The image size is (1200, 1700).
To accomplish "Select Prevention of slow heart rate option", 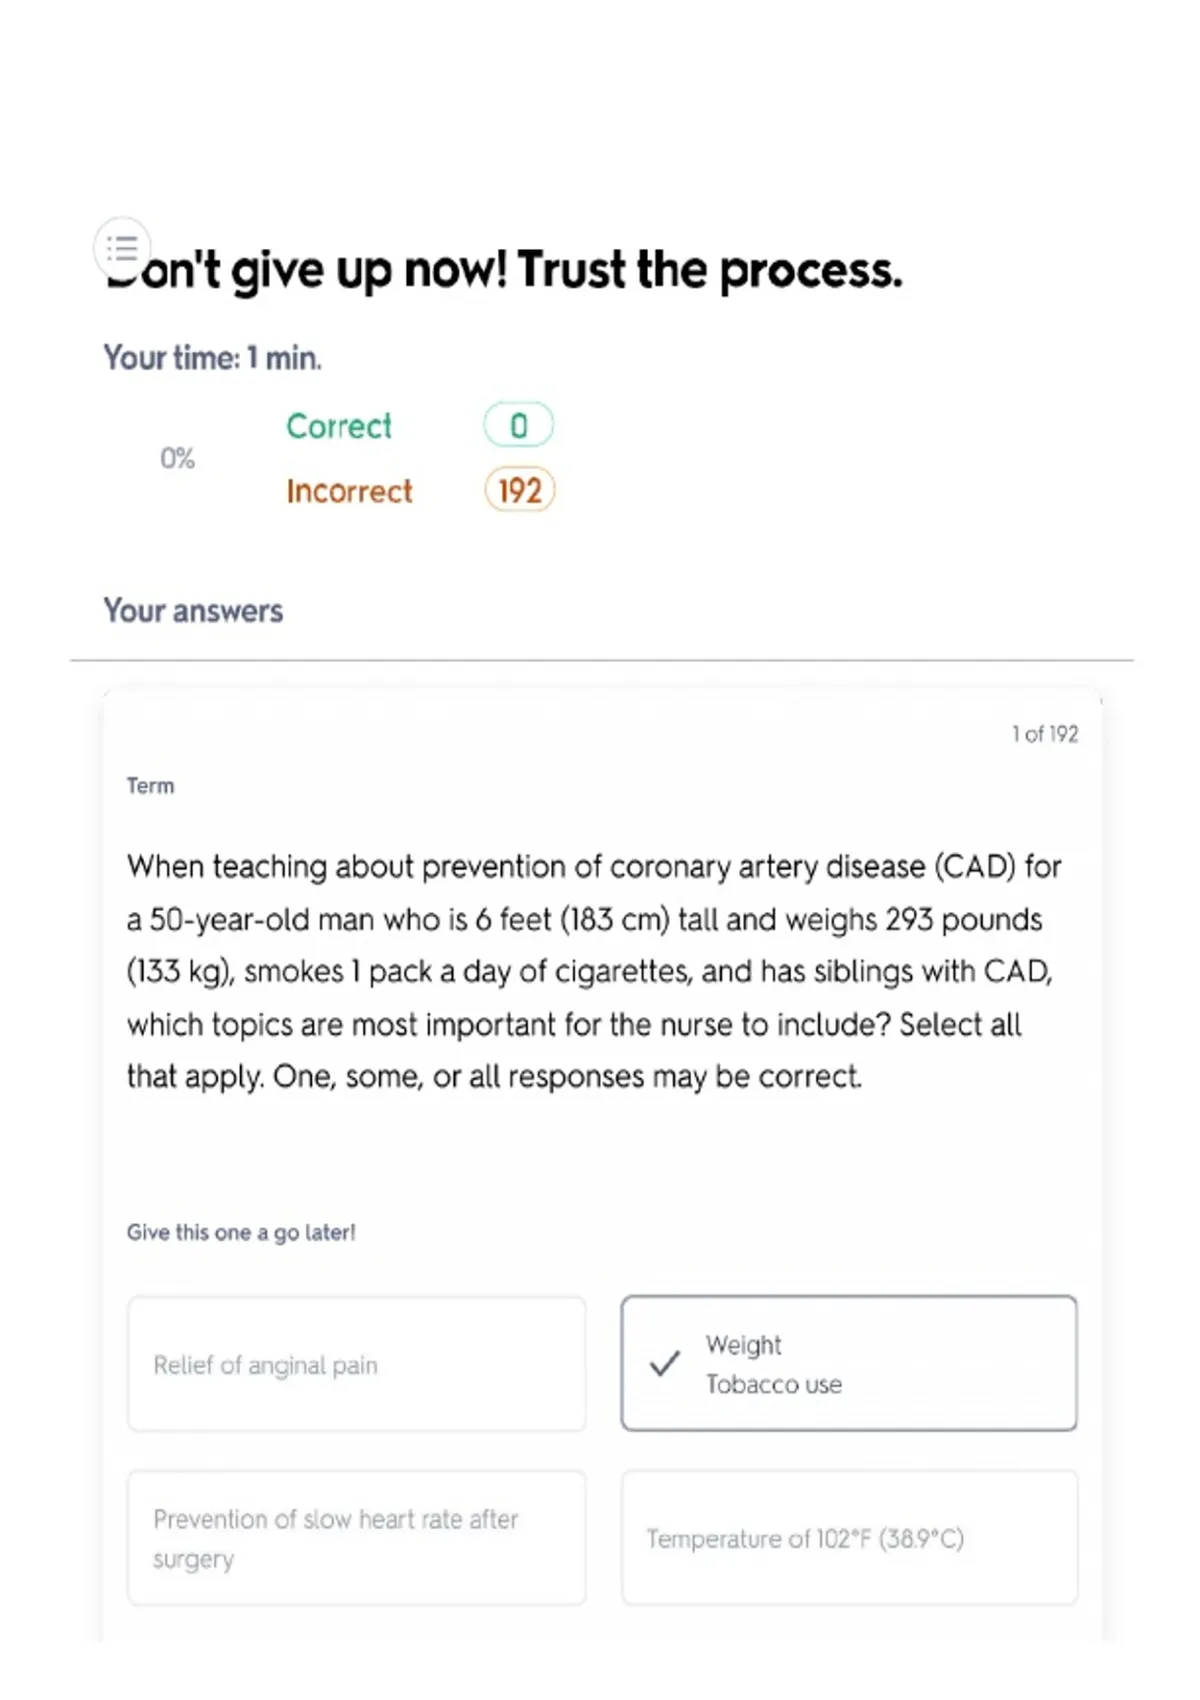I will [356, 1538].
